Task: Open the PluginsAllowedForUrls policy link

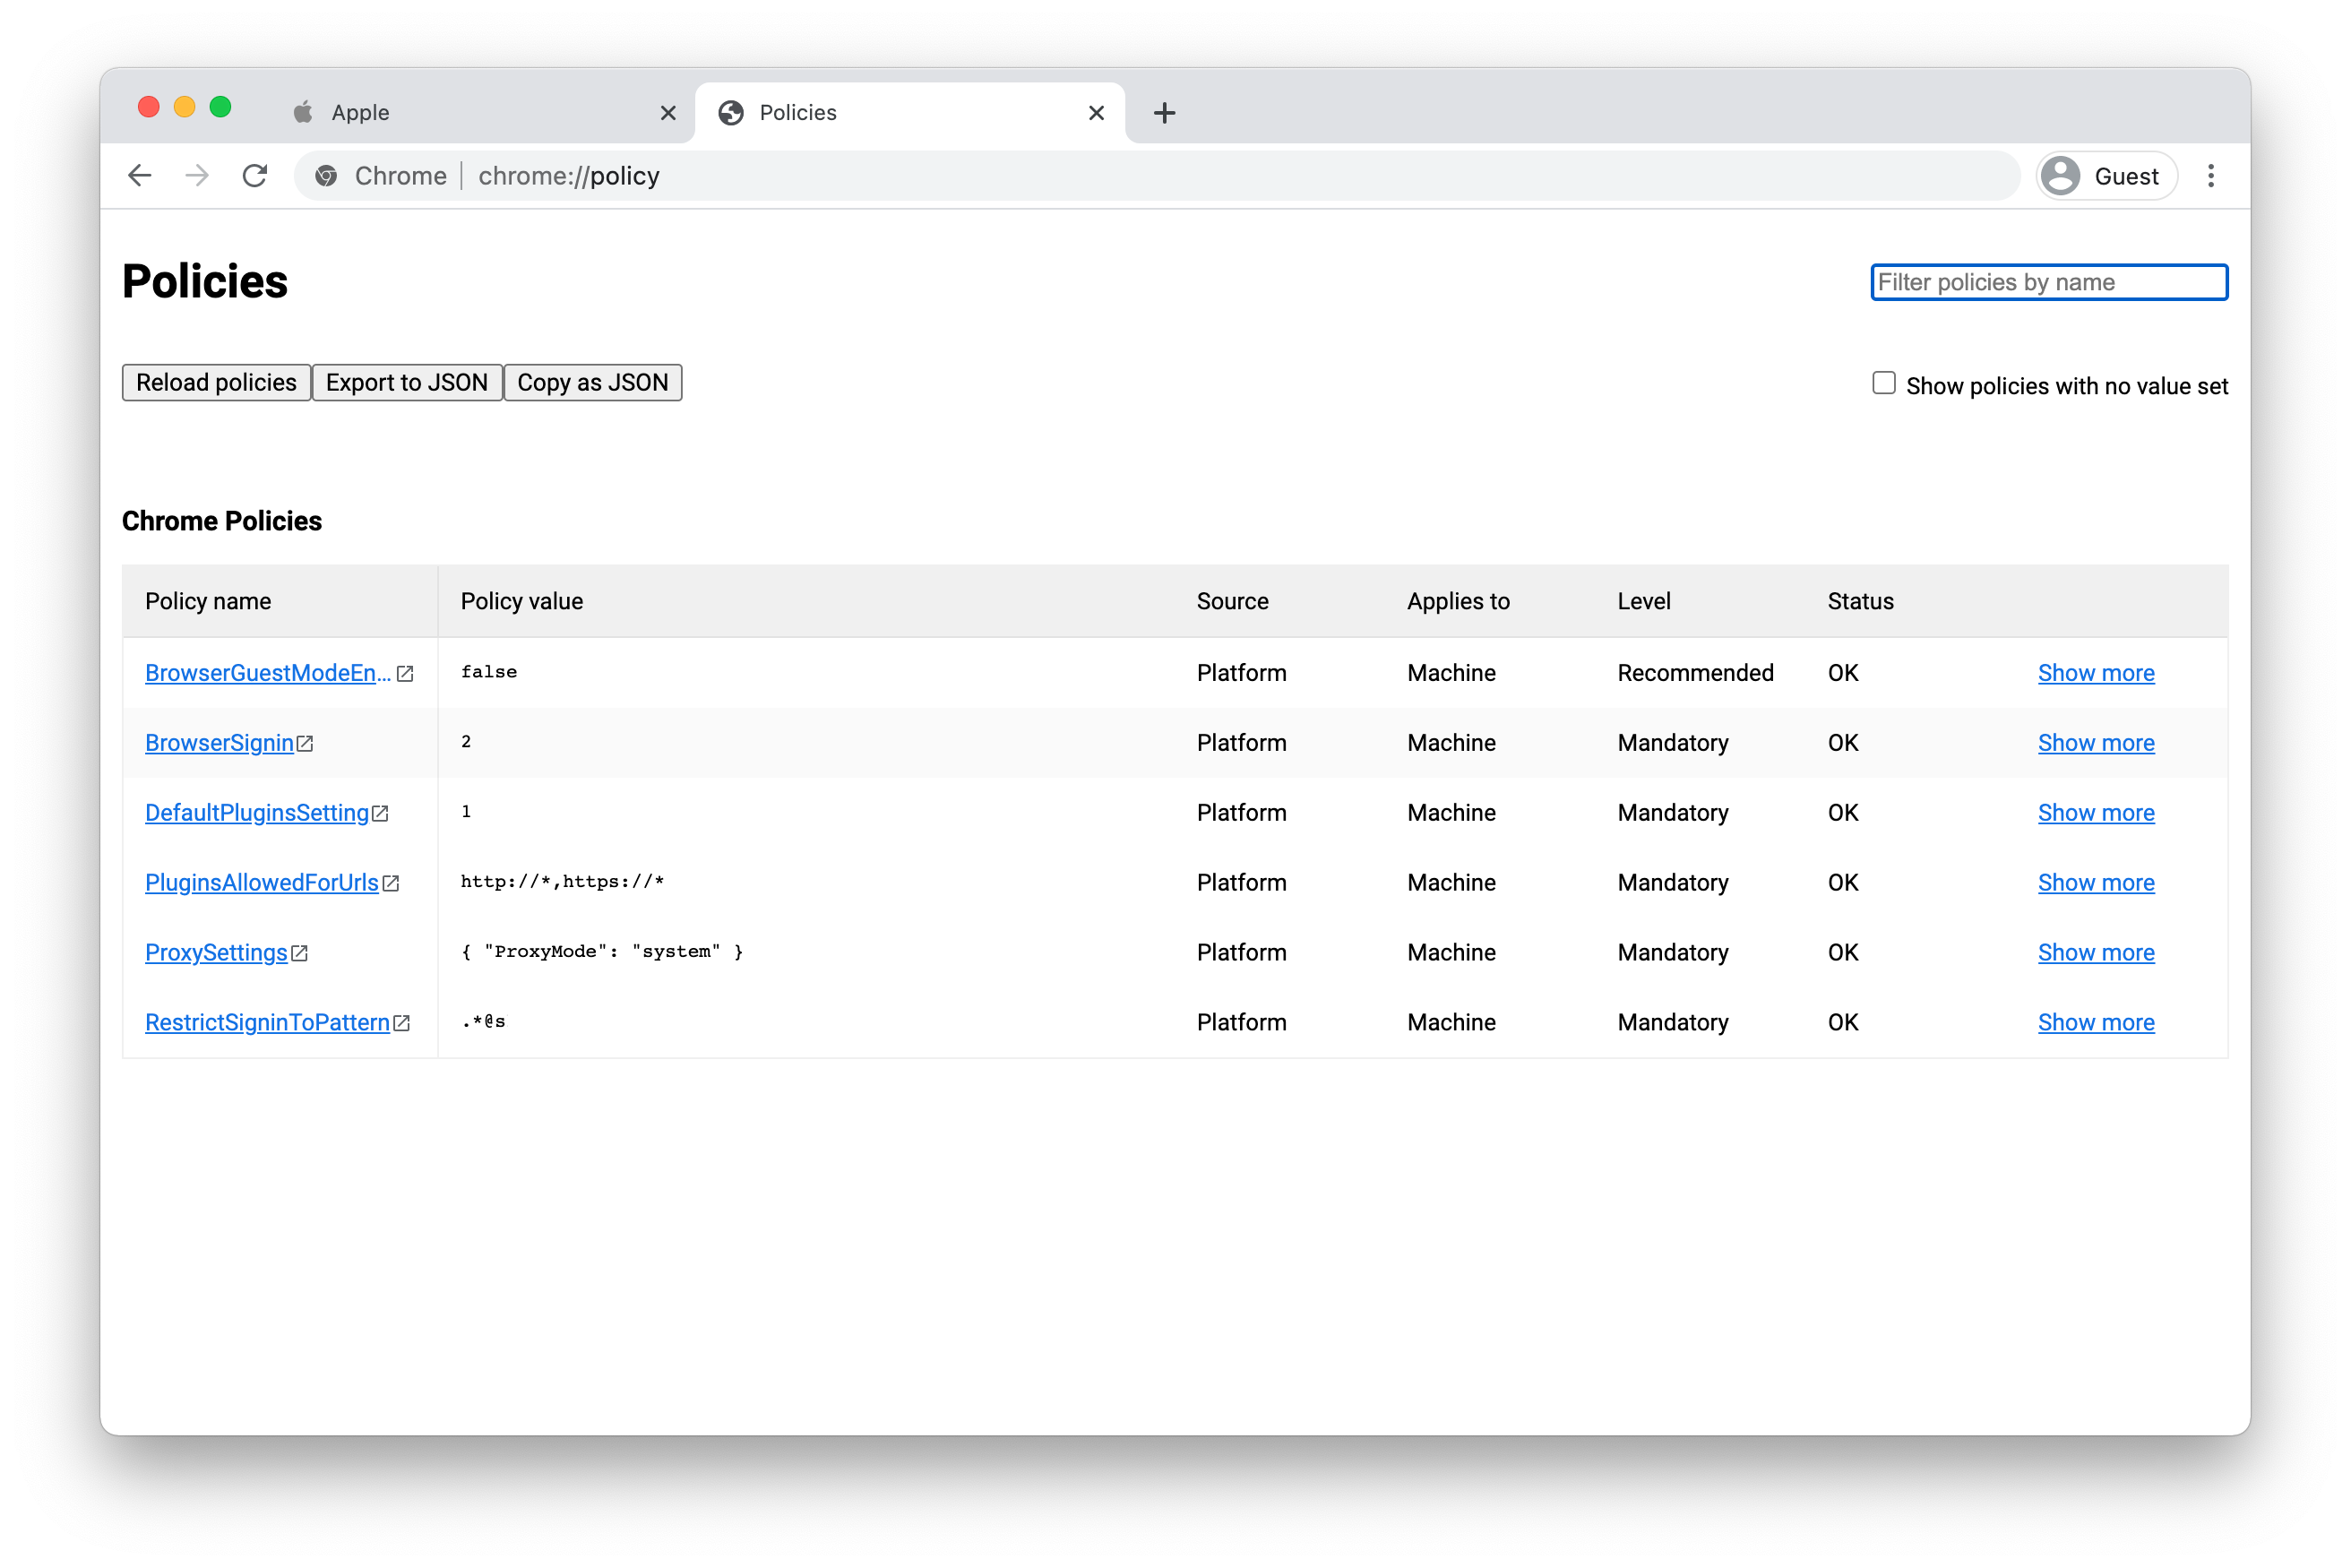Action: click(x=261, y=883)
